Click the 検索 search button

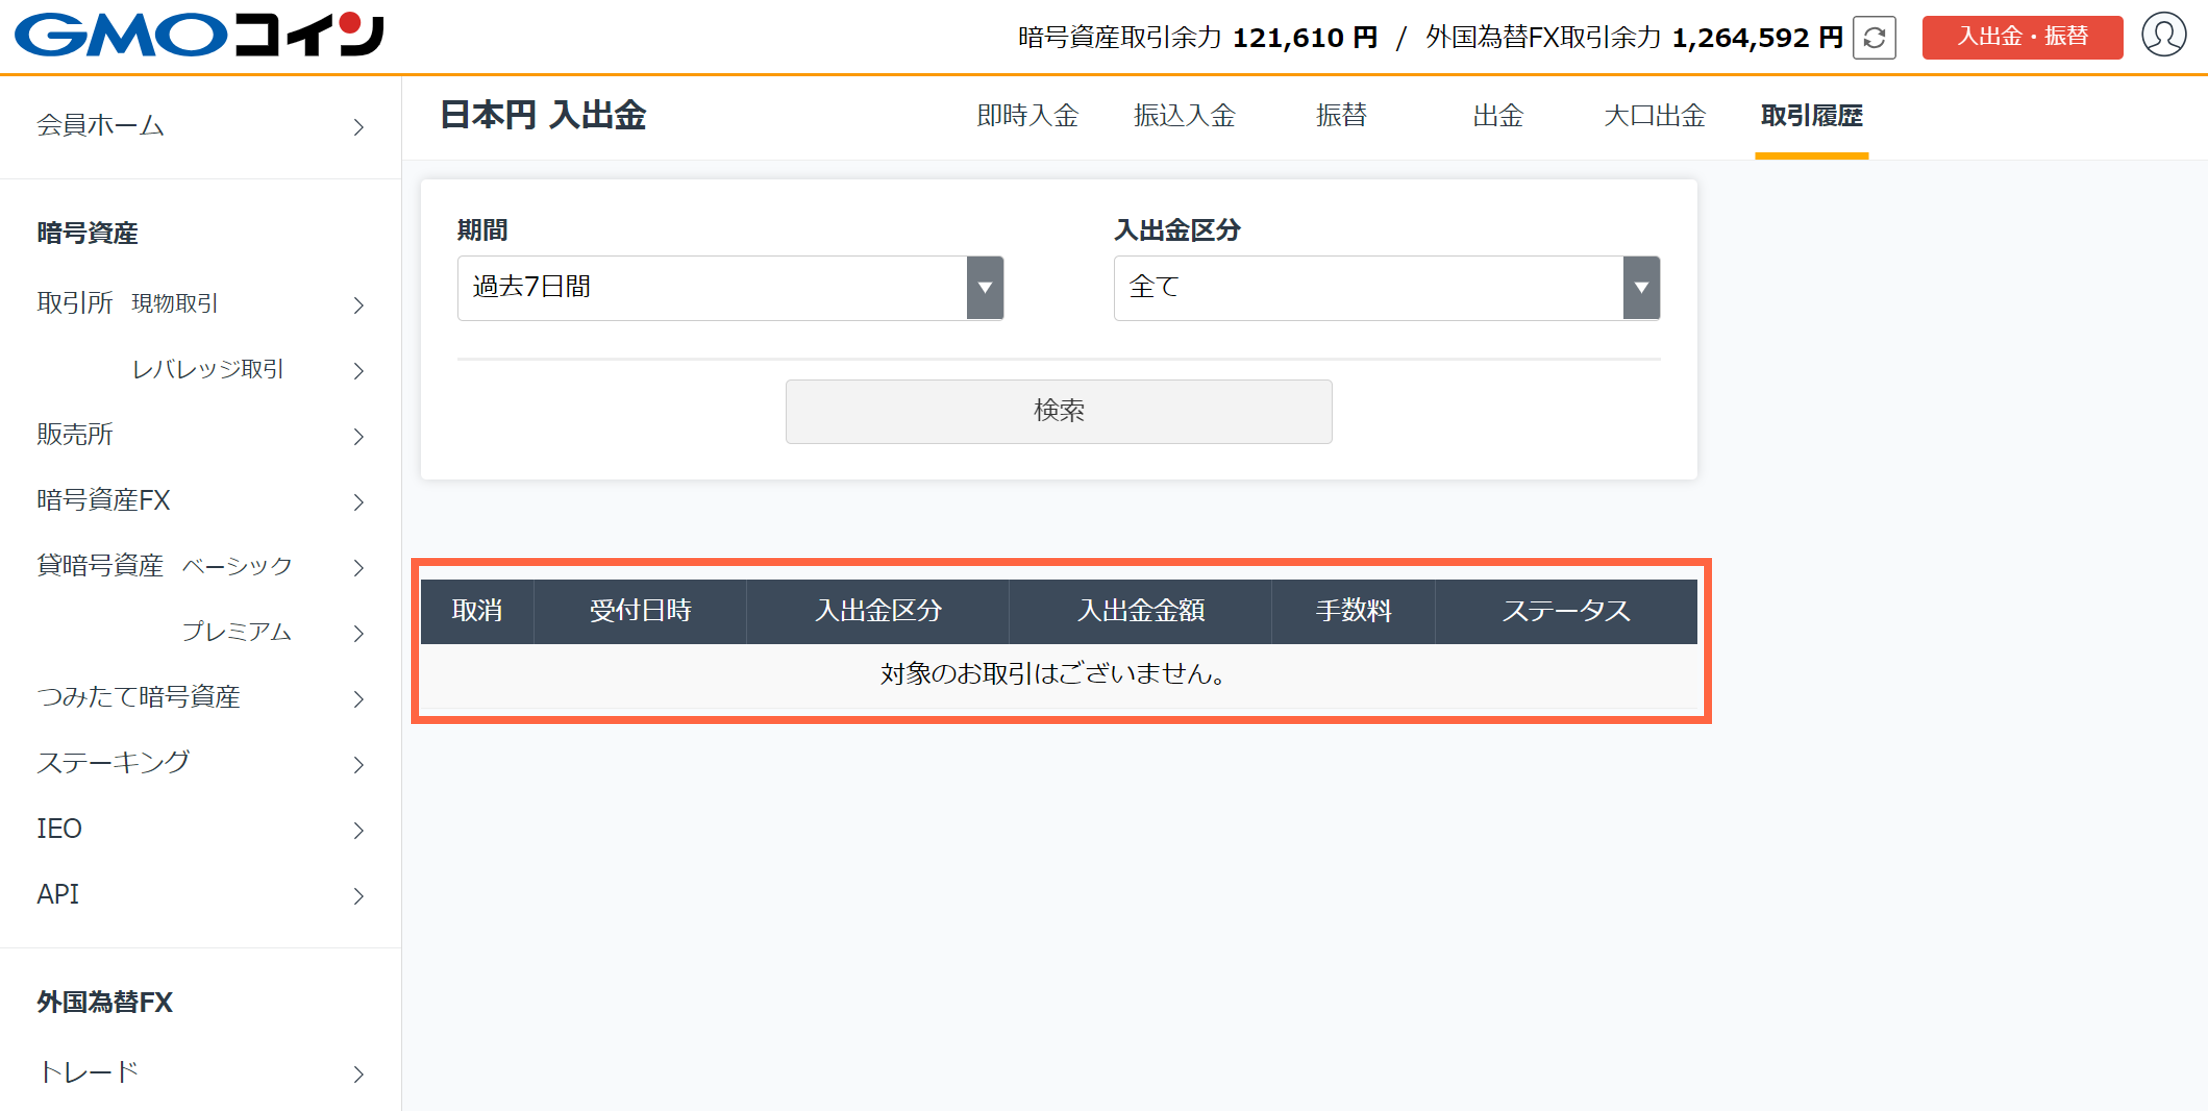[x=1058, y=410]
